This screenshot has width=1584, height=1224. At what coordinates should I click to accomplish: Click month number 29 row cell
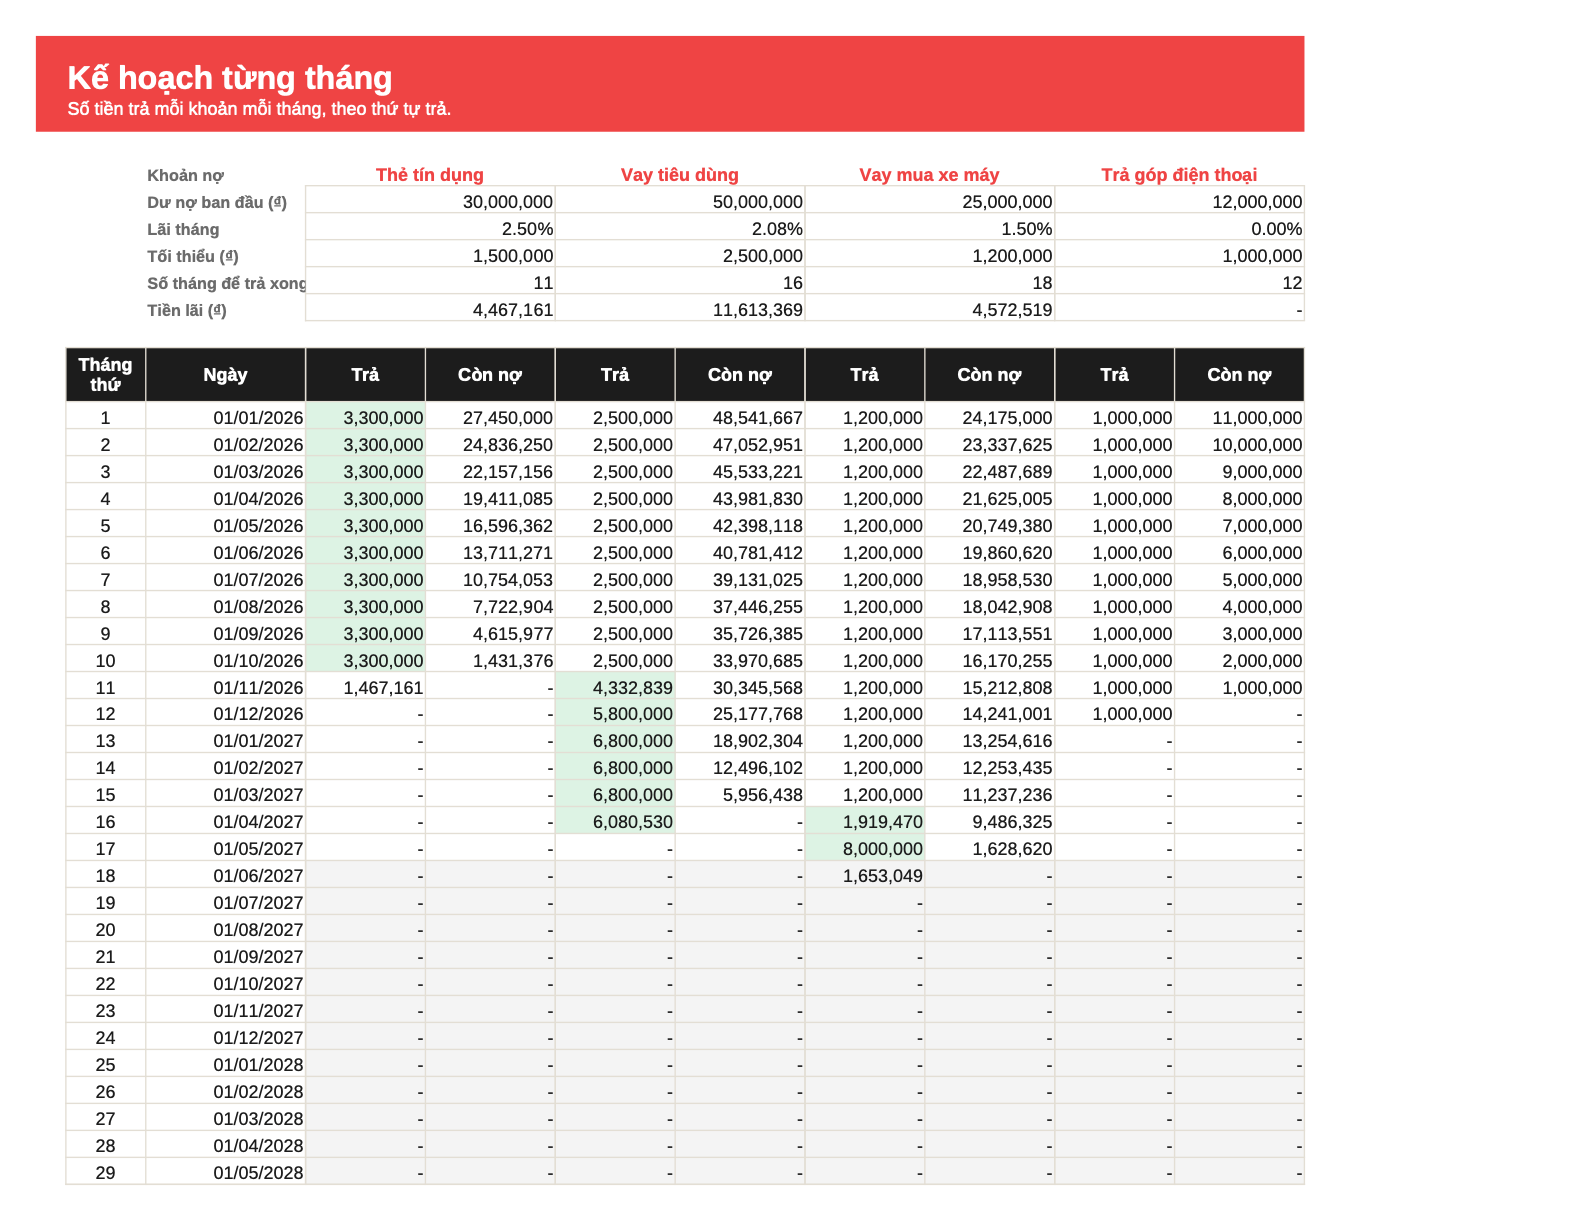[x=106, y=1173]
